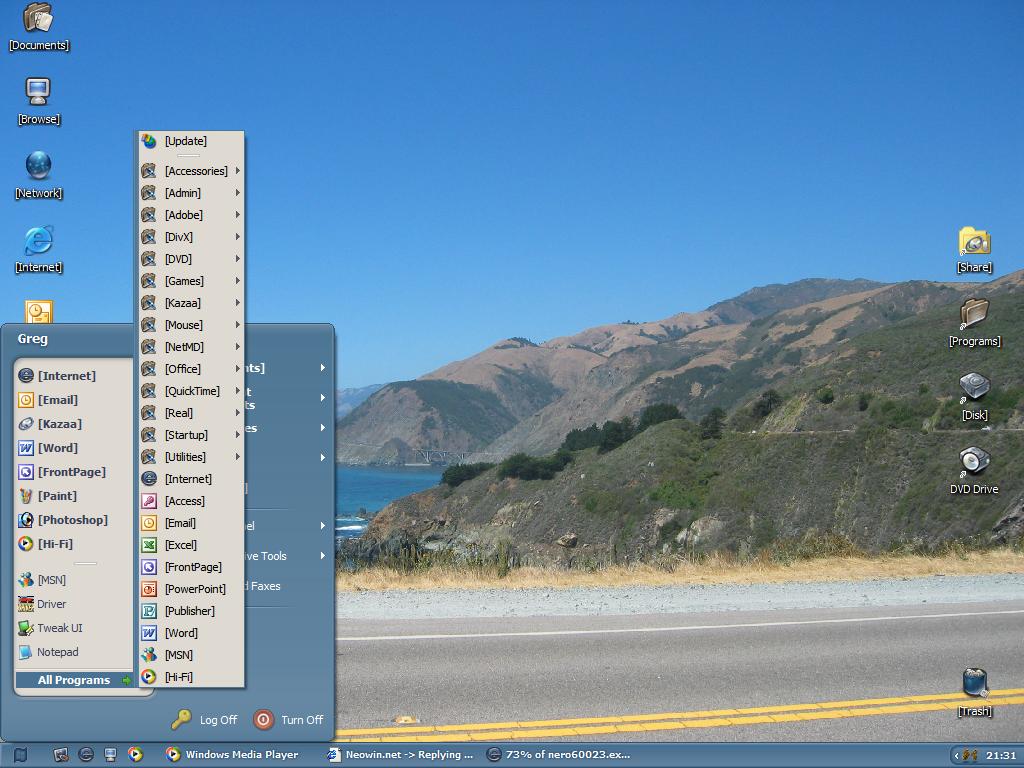Open the [Network] globe desktop icon

[39, 175]
